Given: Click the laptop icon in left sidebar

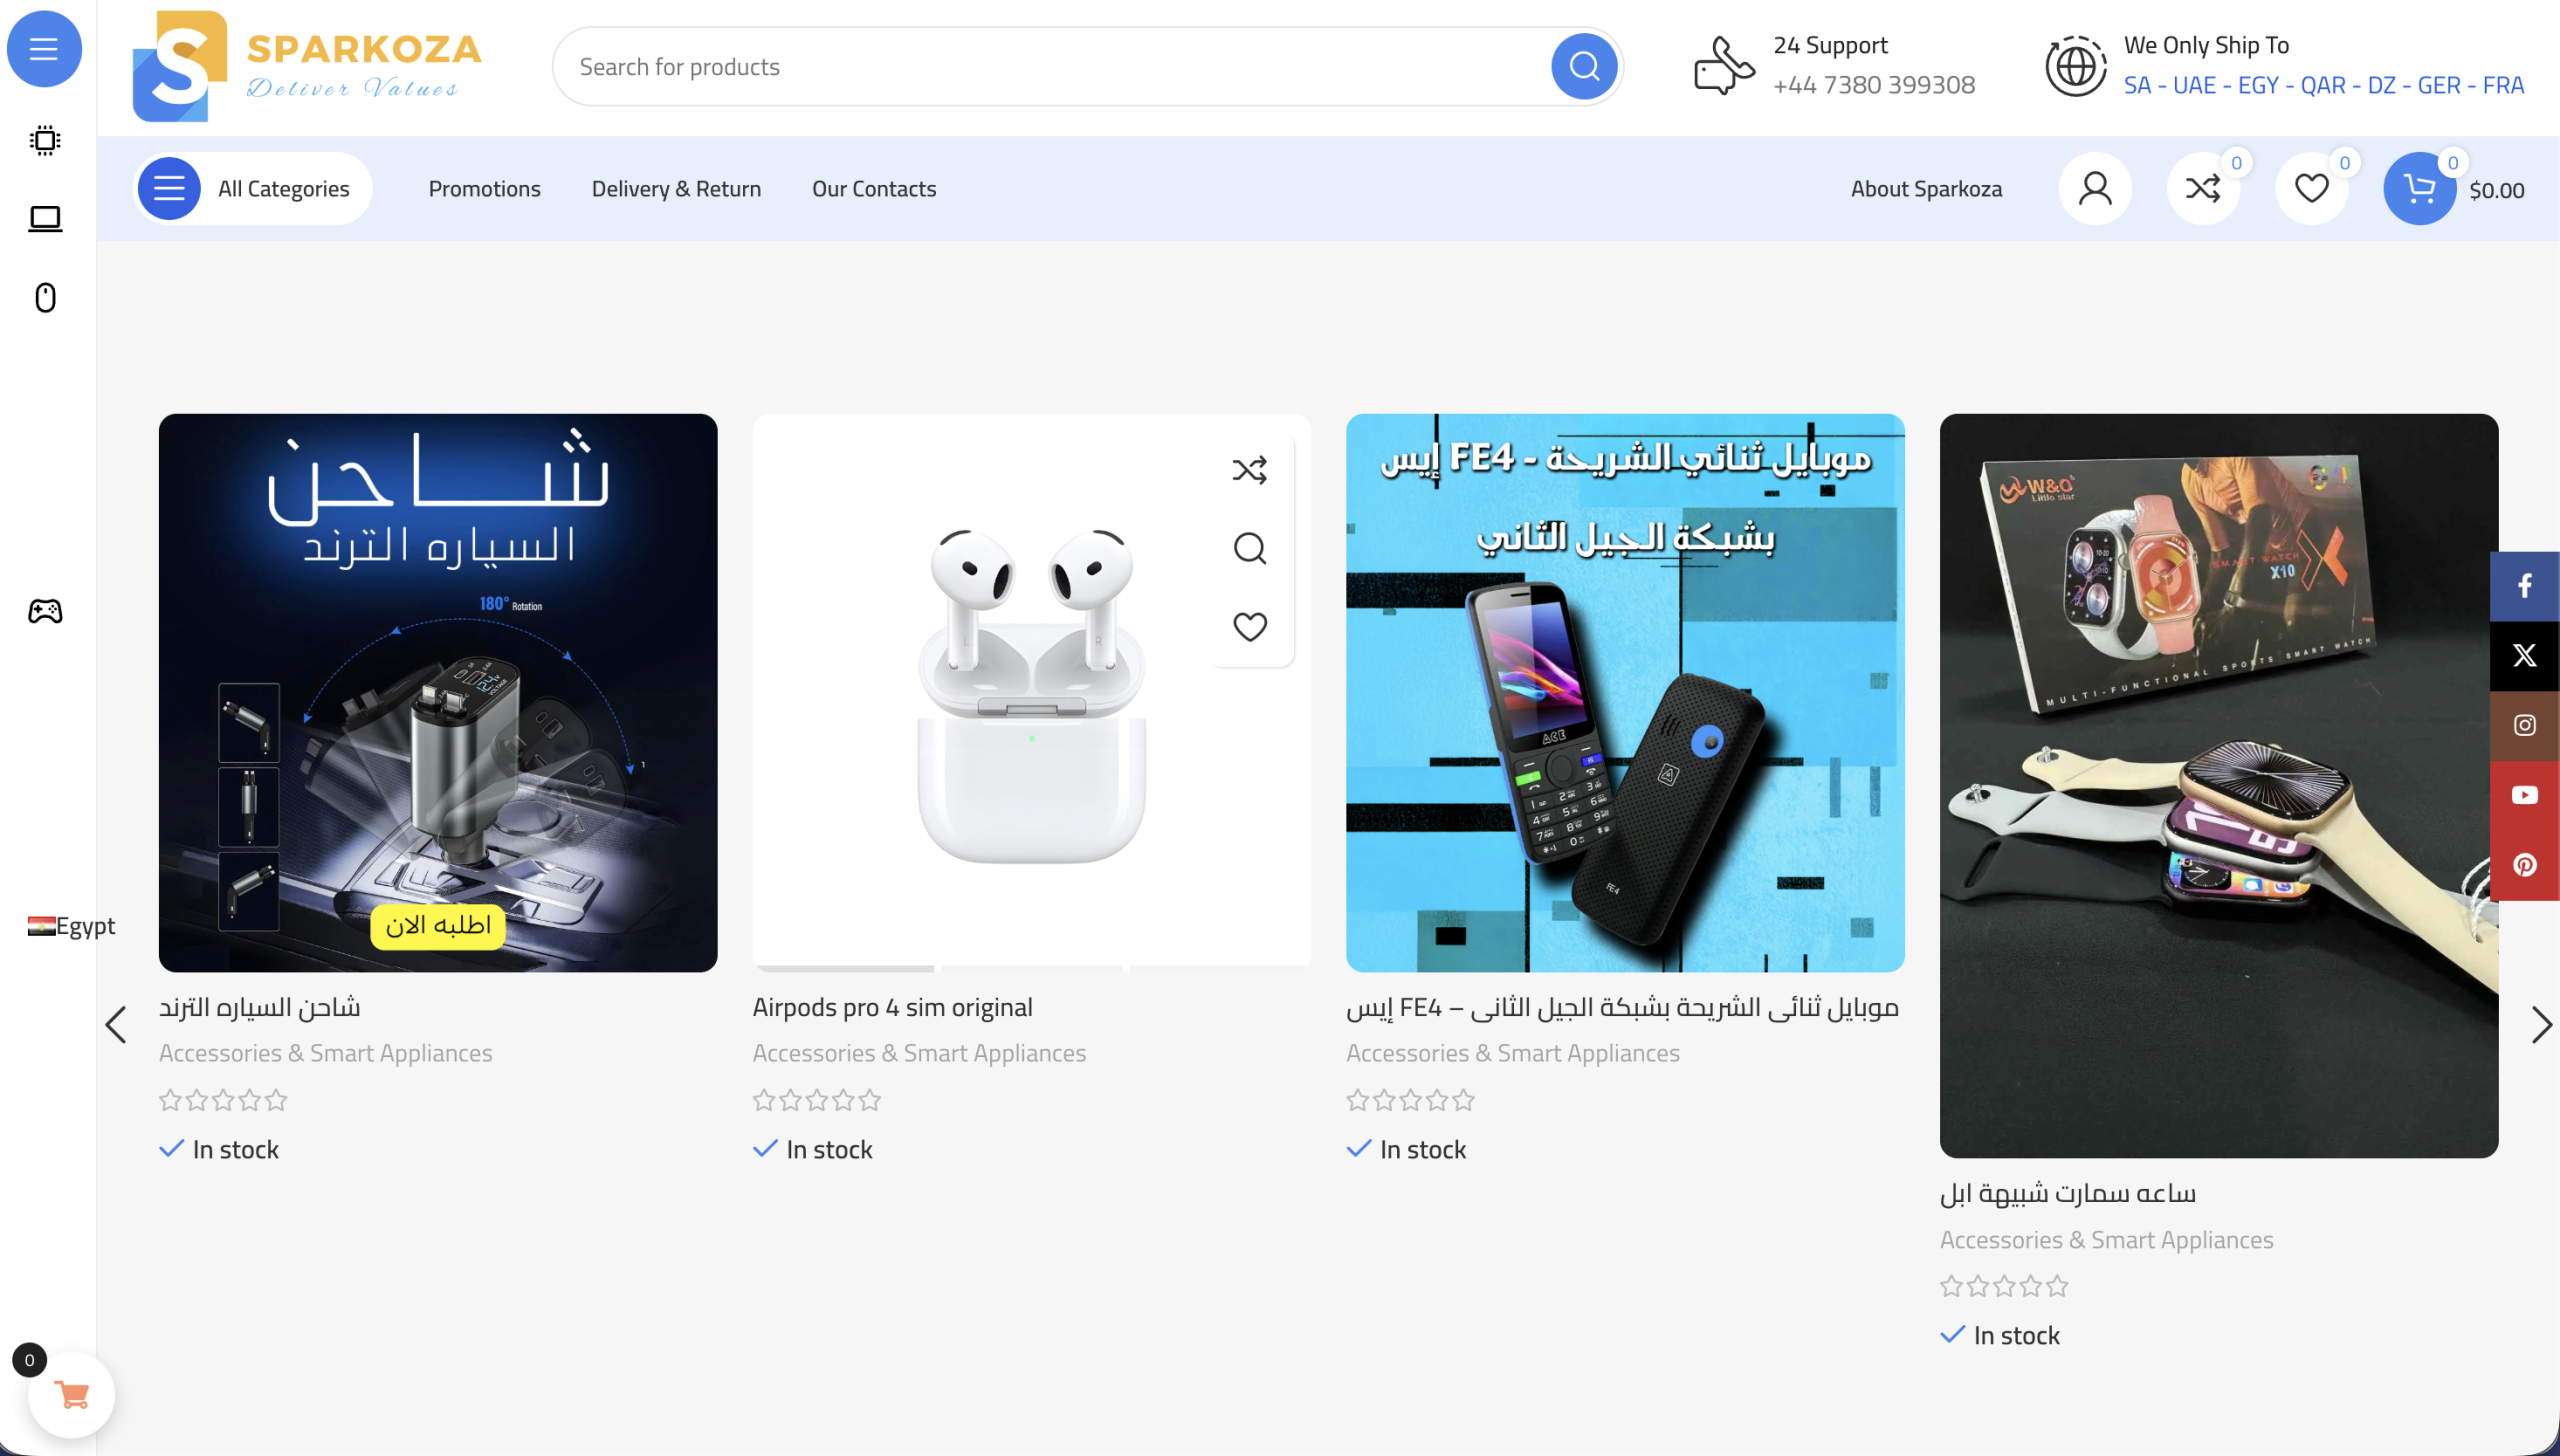Looking at the screenshot, I should 45,218.
